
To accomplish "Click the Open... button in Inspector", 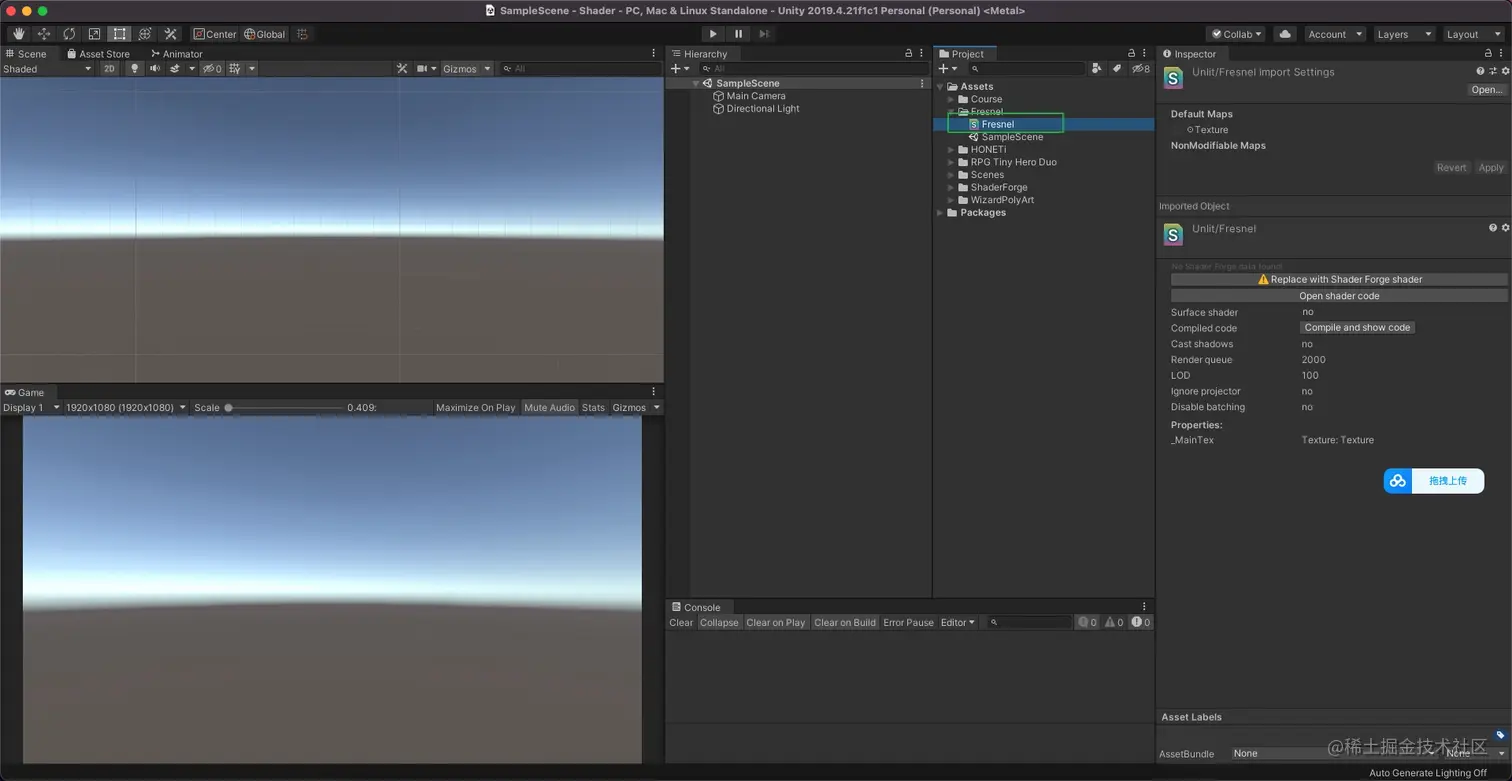I will (1486, 90).
